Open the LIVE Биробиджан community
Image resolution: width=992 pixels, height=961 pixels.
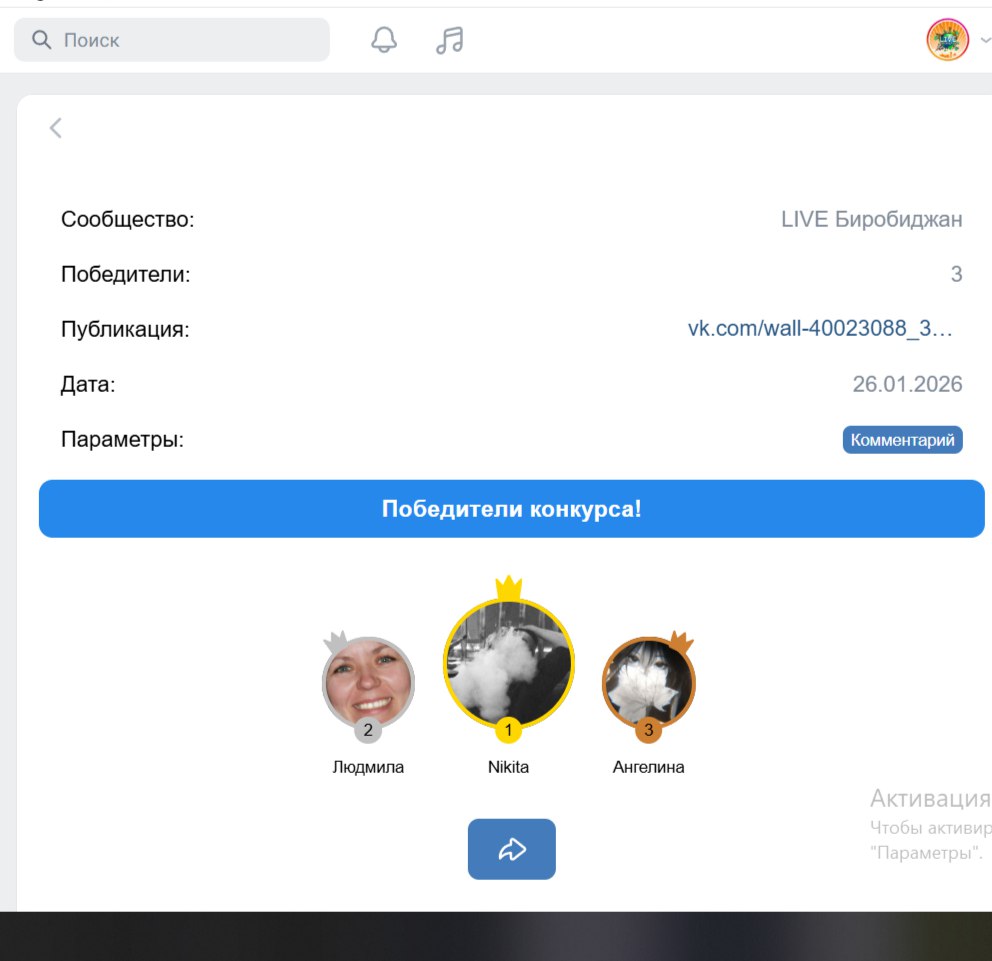tap(871, 219)
